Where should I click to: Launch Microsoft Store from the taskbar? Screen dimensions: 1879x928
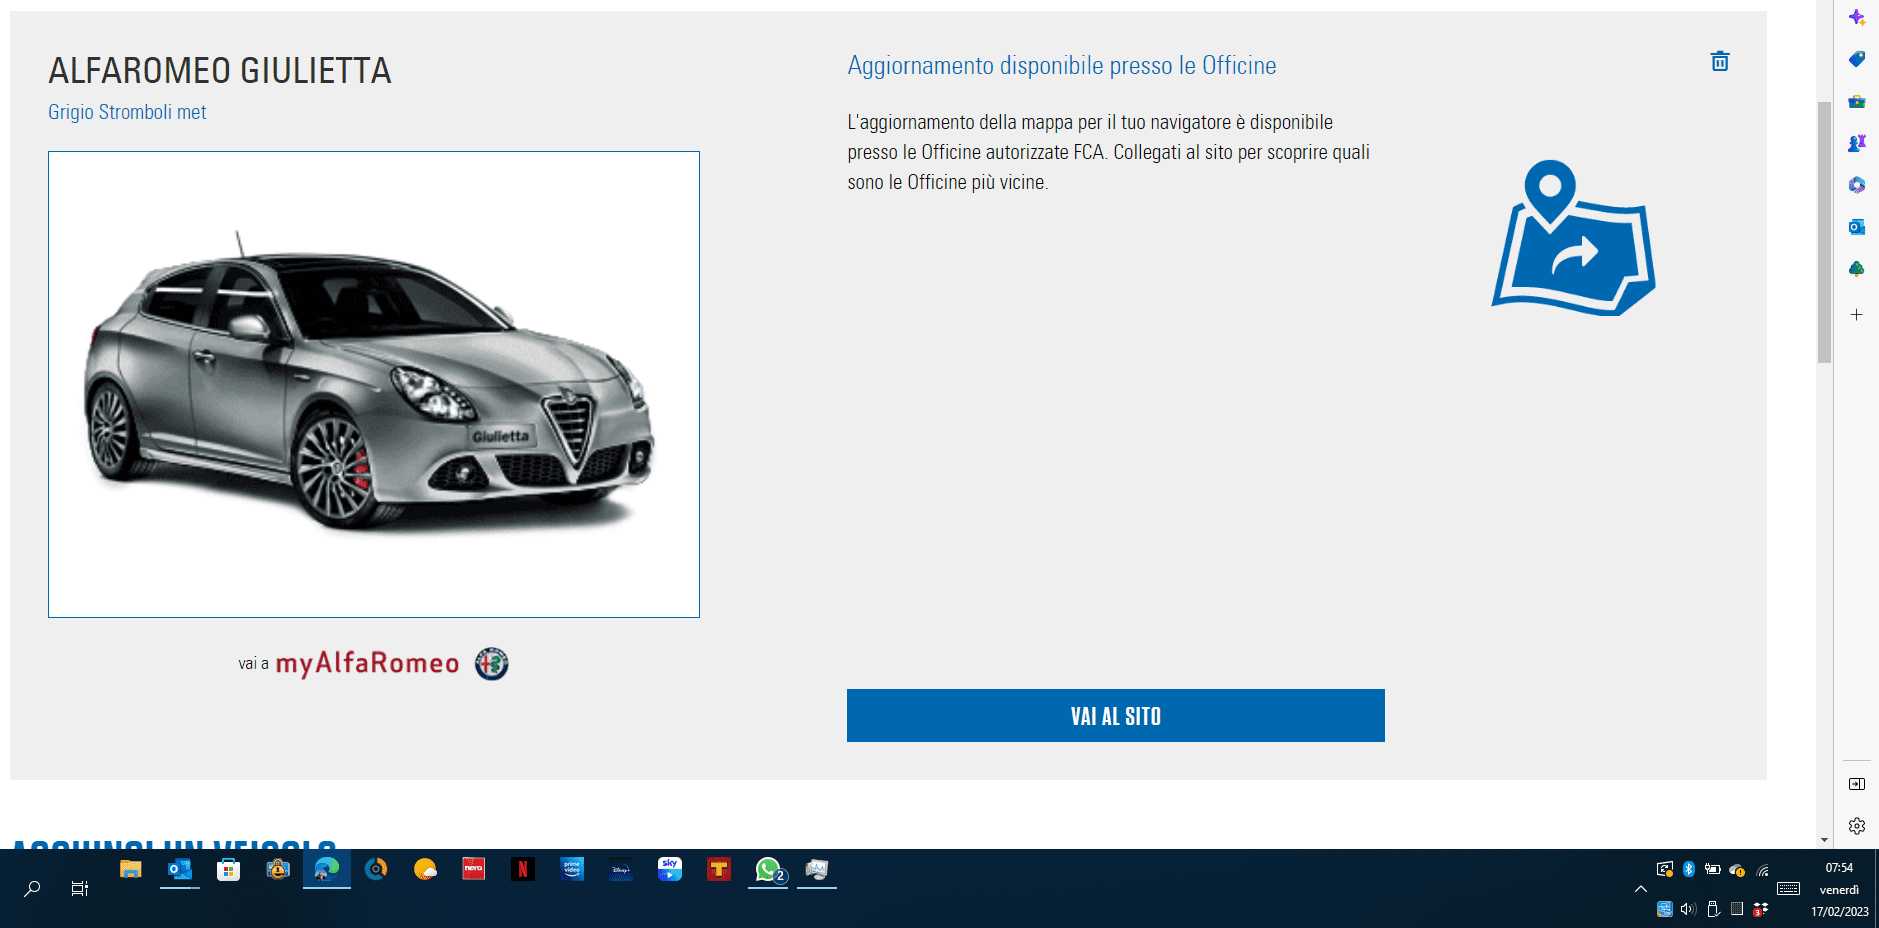228,869
